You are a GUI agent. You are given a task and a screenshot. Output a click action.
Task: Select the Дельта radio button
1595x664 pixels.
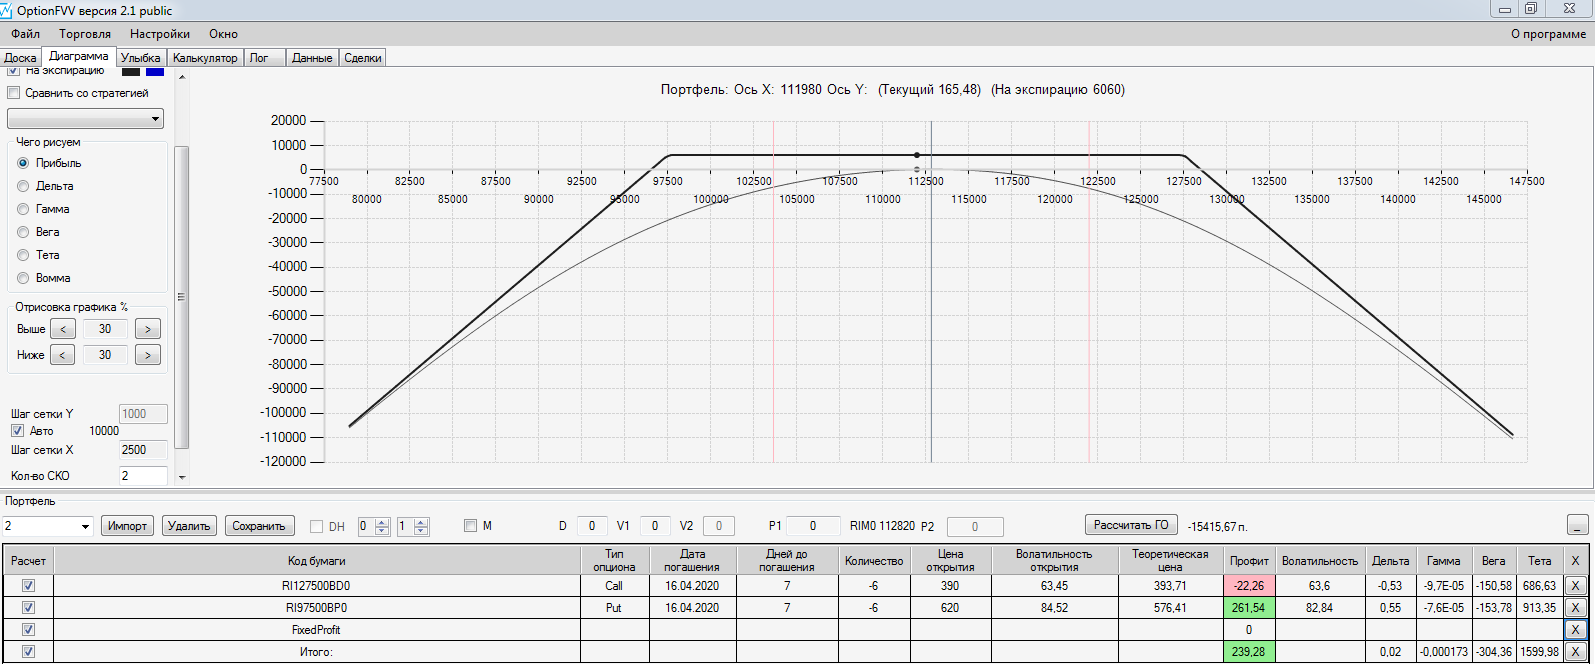(23, 186)
